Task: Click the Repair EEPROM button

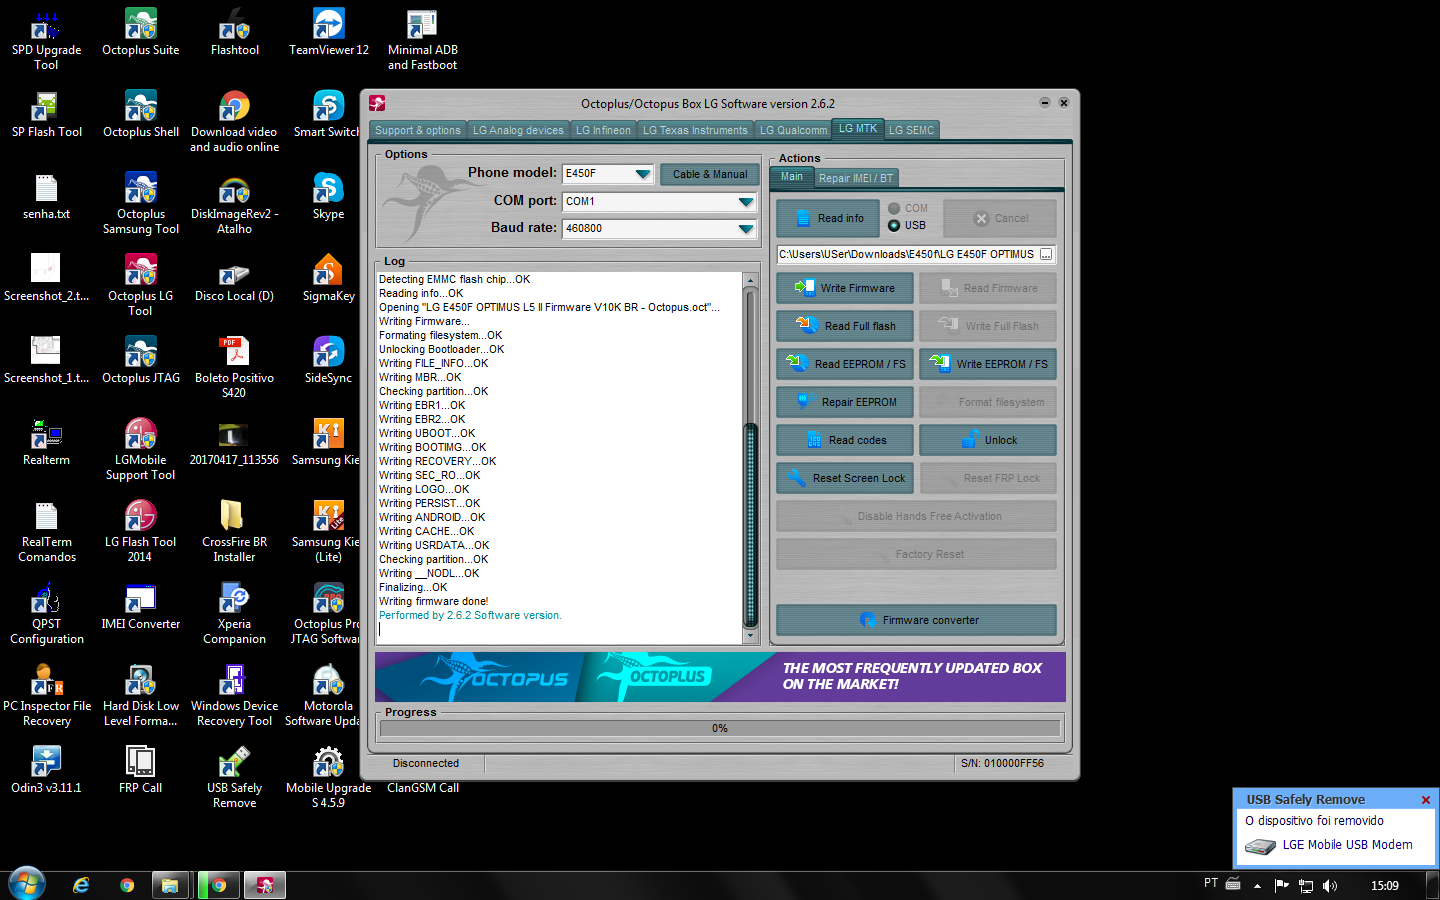Action: pyautogui.click(x=845, y=402)
